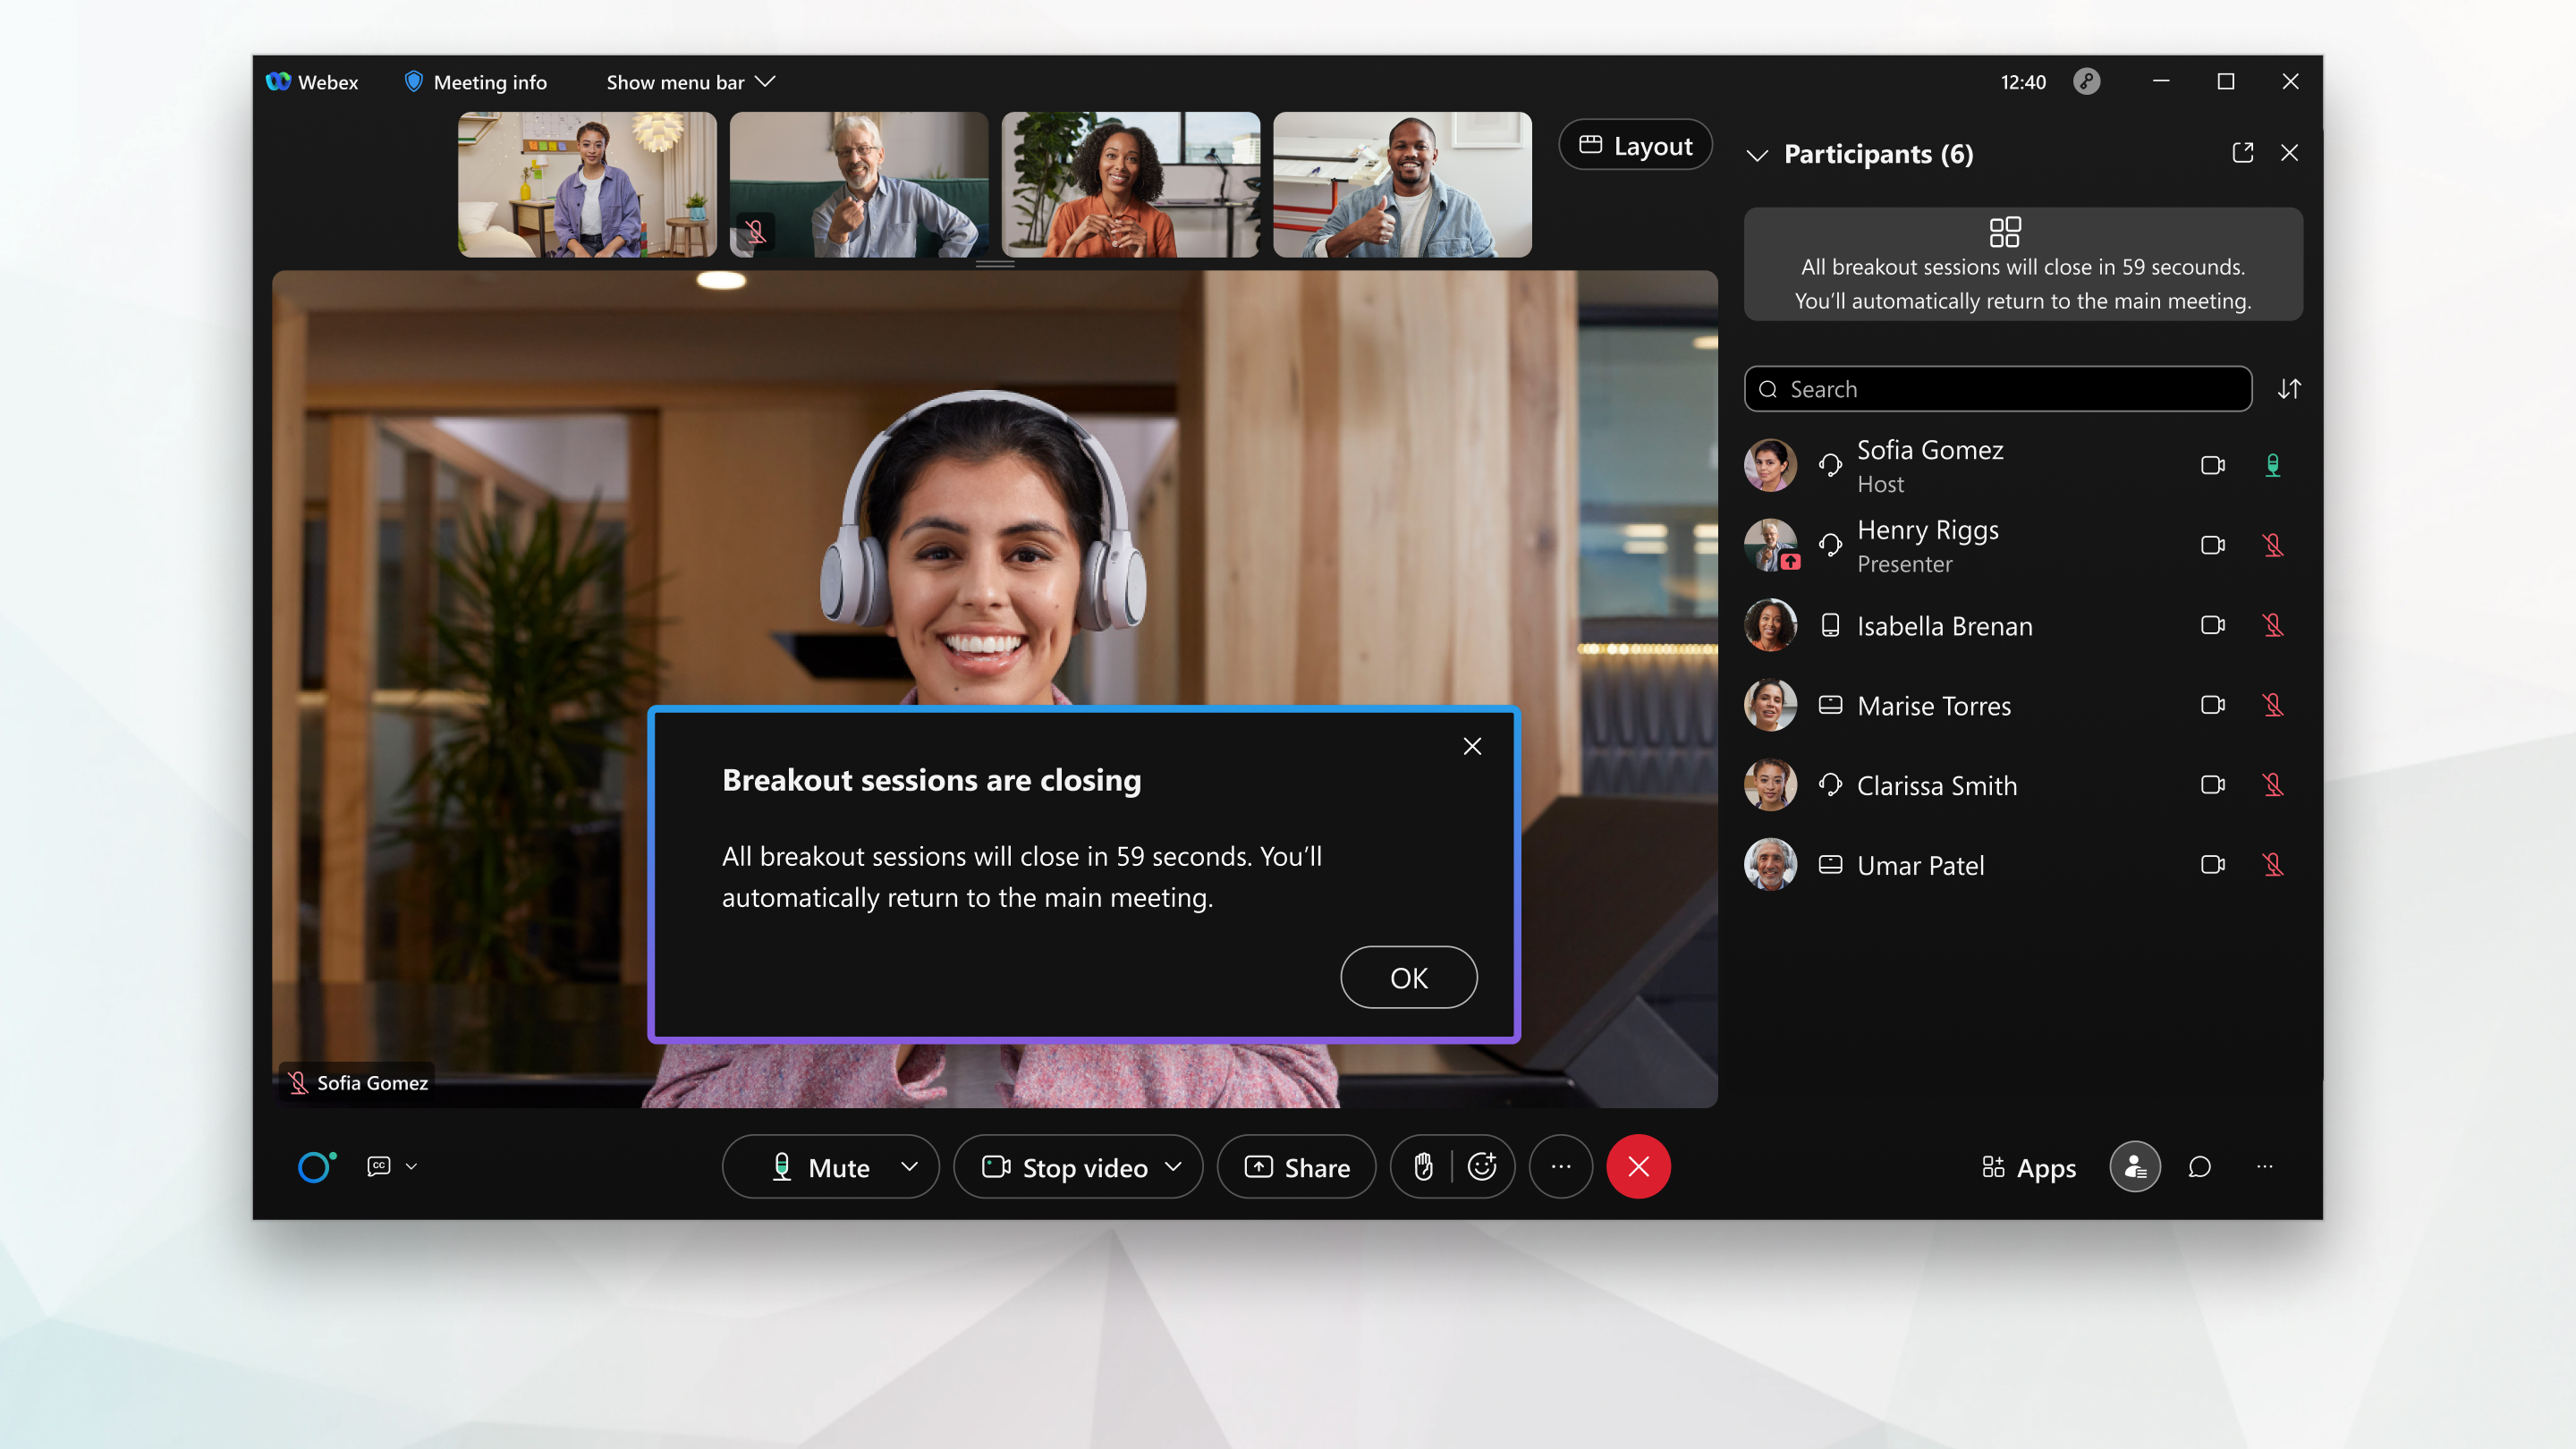Expand the Mute button dropdown arrow

(910, 1166)
